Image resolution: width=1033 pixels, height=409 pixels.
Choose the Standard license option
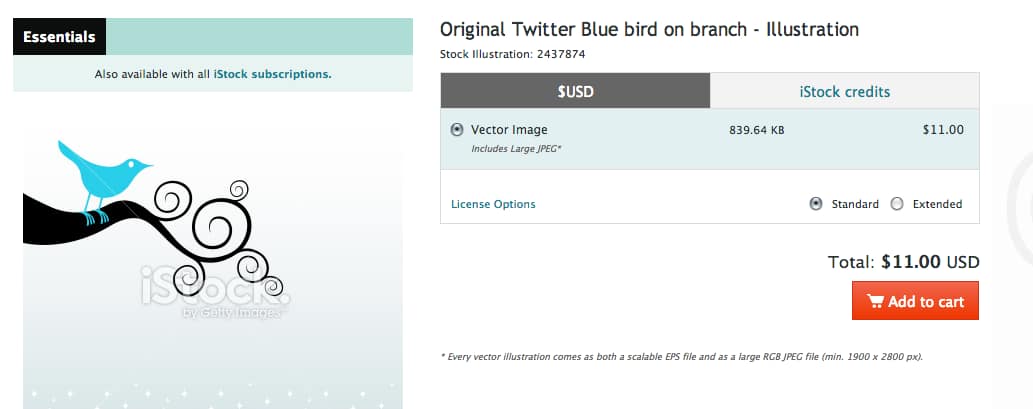815,204
